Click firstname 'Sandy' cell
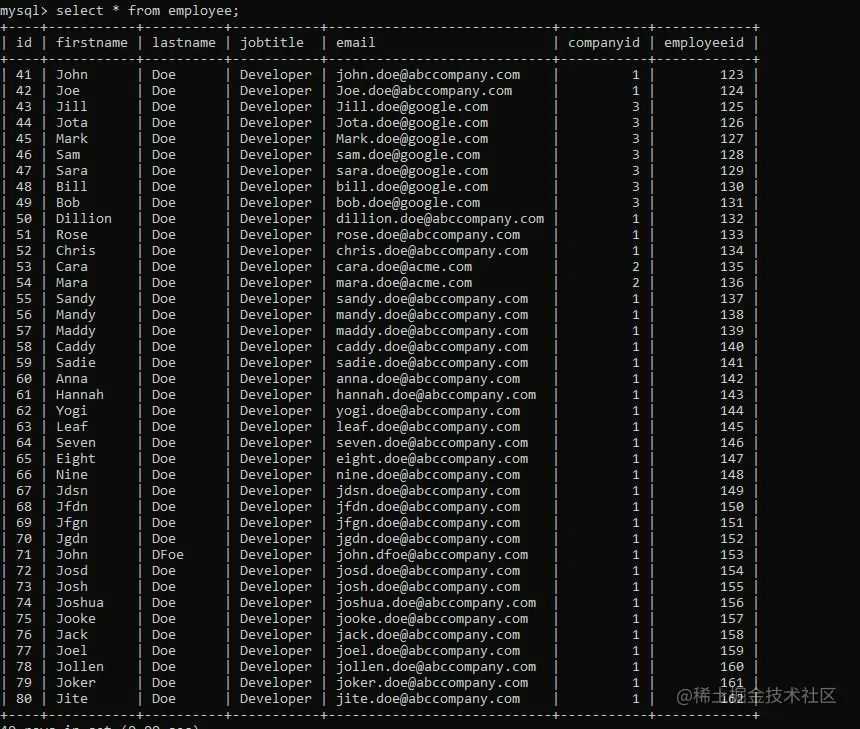The image size is (860, 729). click(x=76, y=298)
